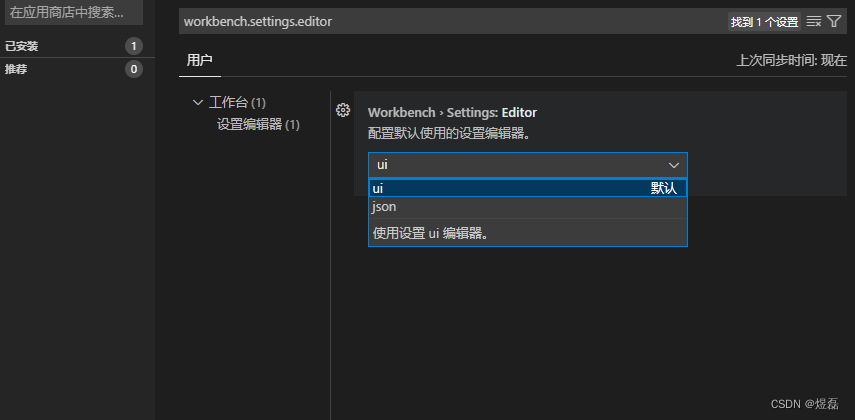
Task: Expand the 已安装 extensions section
Action: point(77,46)
